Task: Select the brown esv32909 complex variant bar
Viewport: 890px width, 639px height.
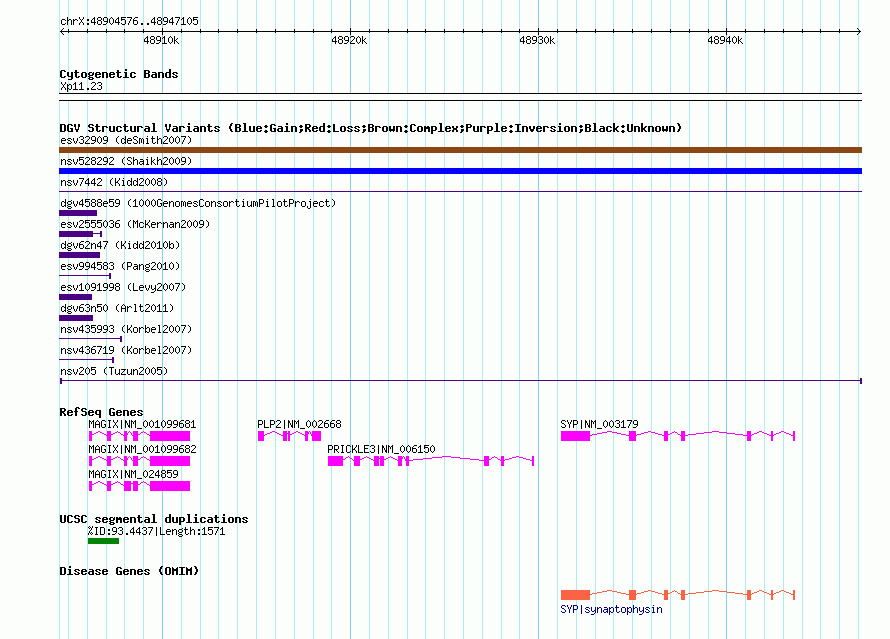Action: click(460, 150)
